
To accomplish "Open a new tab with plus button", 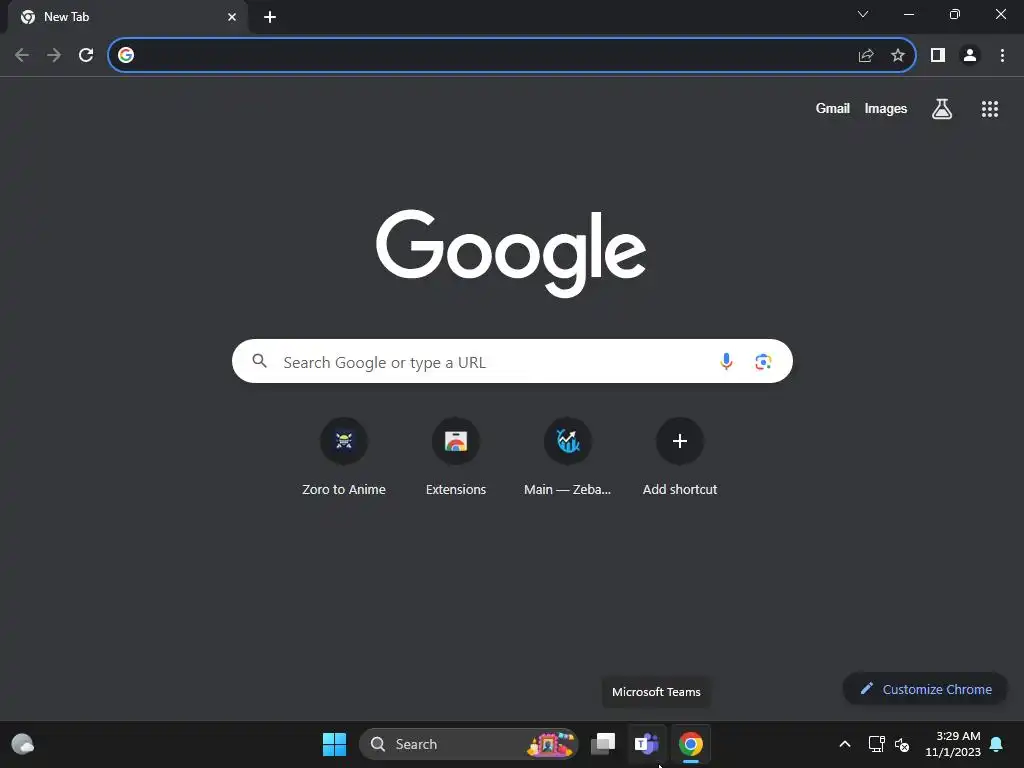I will [270, 17].
